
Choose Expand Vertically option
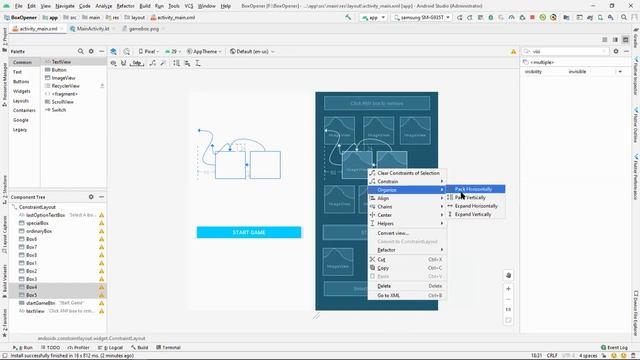coord(476,214)
